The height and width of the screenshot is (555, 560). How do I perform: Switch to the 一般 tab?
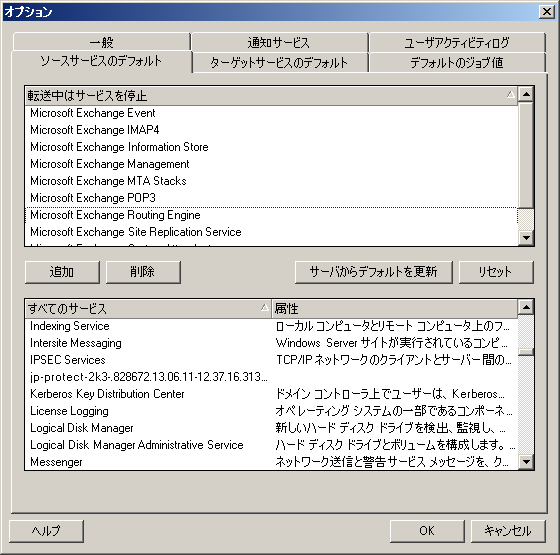pyautogui.click(x=101, y=42)
